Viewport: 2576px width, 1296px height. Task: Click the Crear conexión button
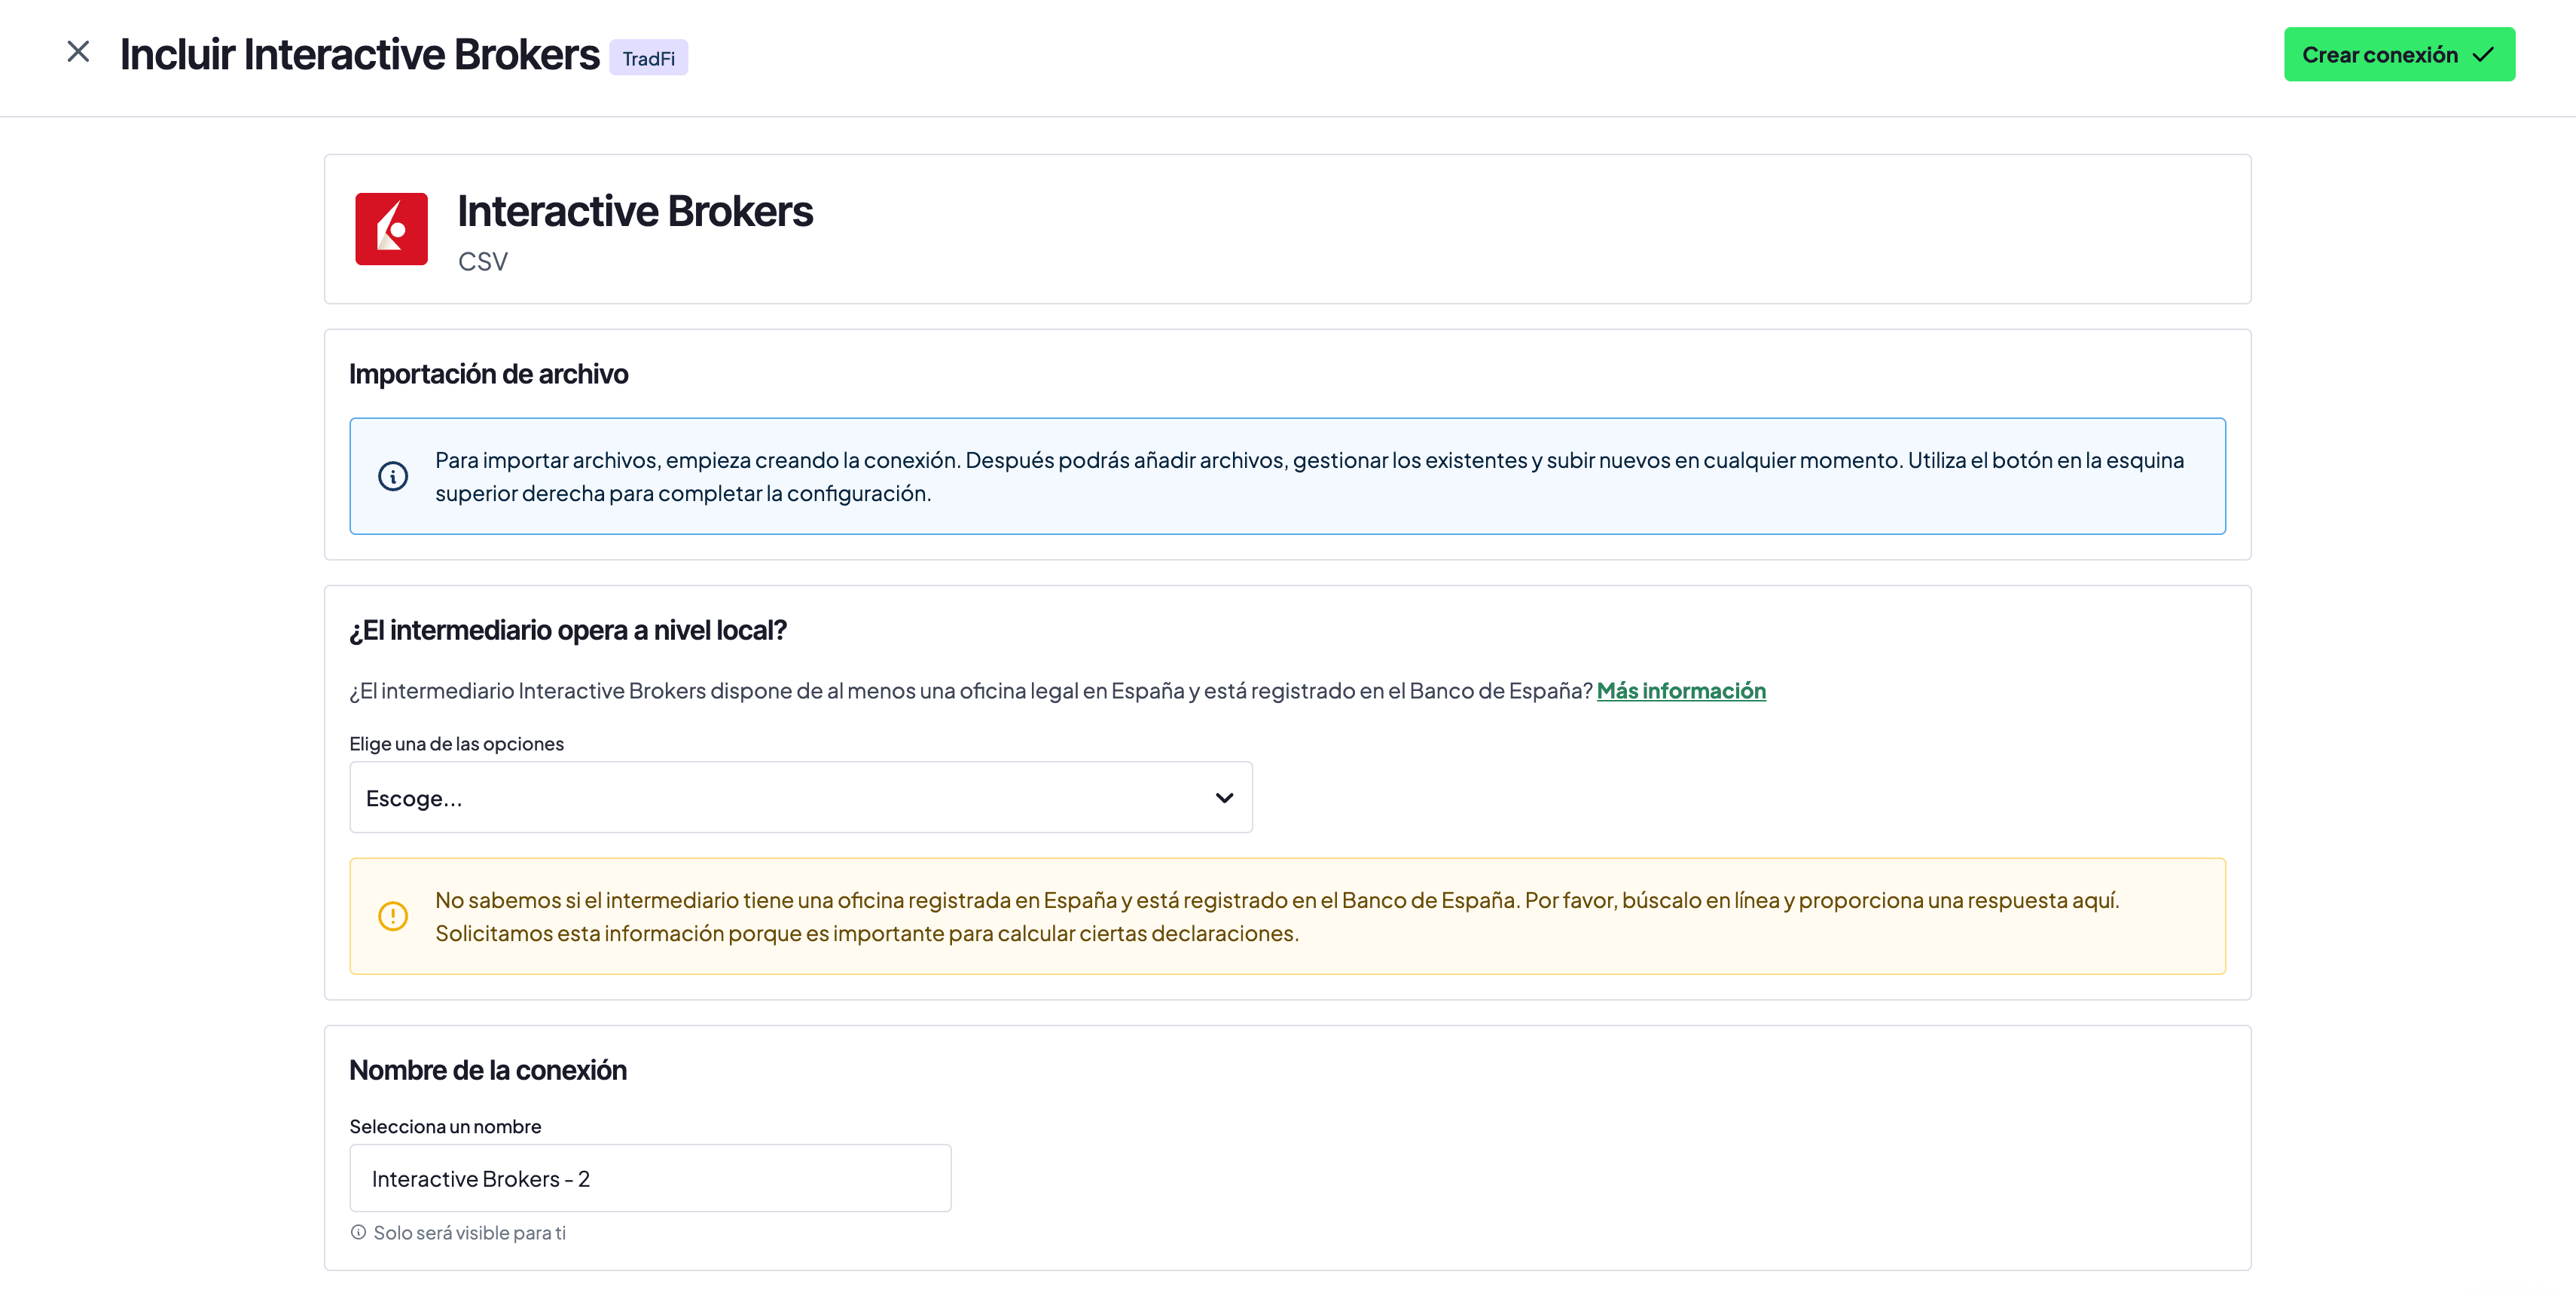point(2398,55)
